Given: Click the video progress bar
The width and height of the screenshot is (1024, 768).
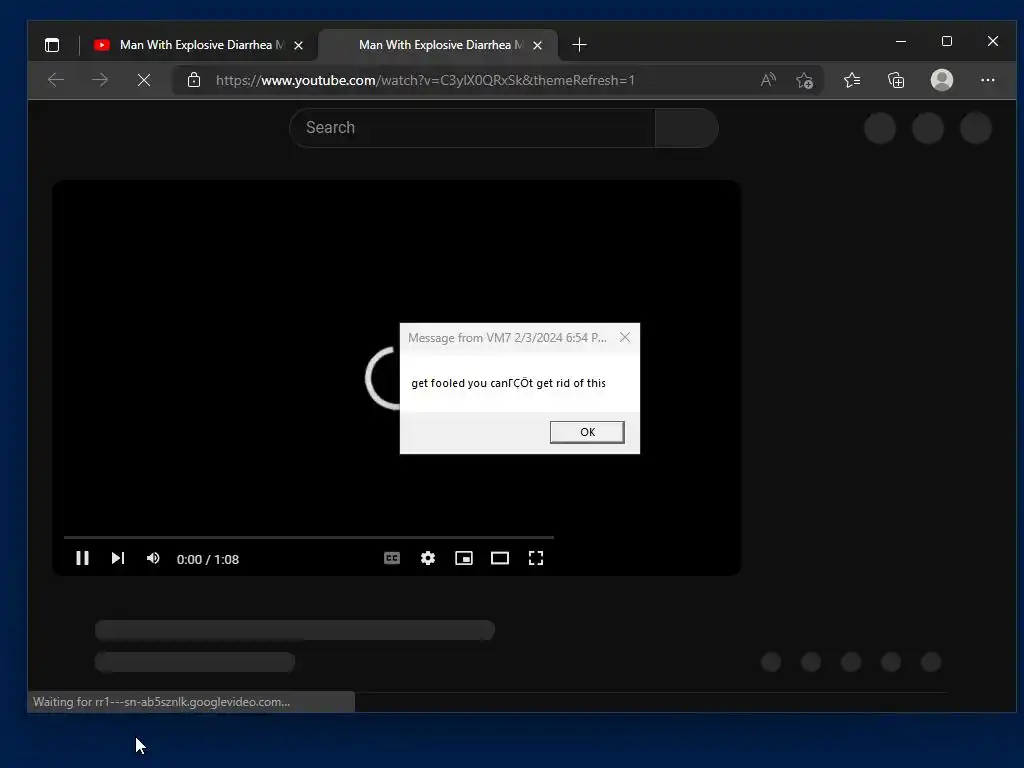Looking at the screenshot, I should click(x=309, y=537).
